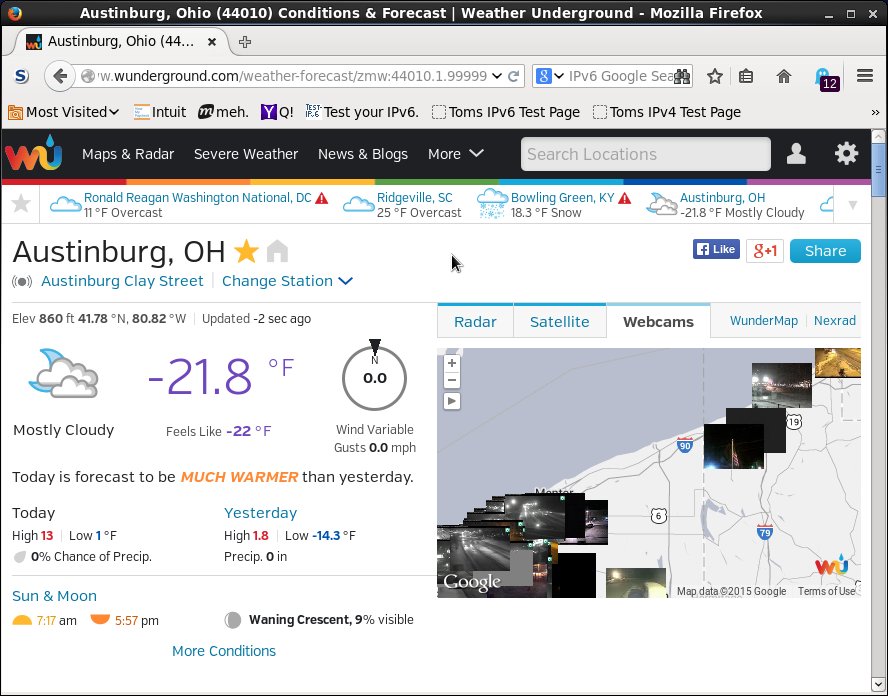Open the Most Visited bookmarks dropdown

[65, 112]
